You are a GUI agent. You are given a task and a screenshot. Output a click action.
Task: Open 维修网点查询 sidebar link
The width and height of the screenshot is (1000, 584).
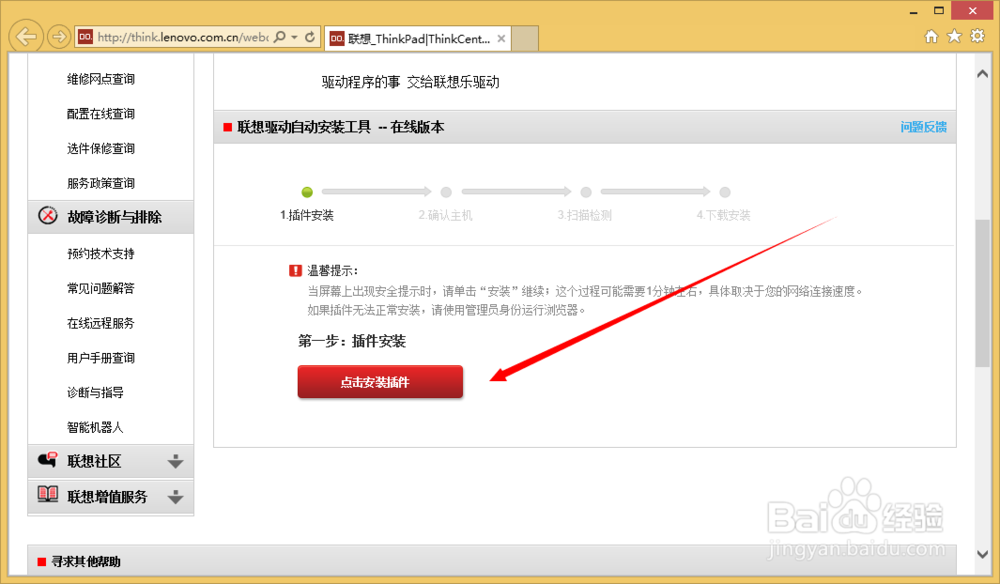[x=101, y=79]
